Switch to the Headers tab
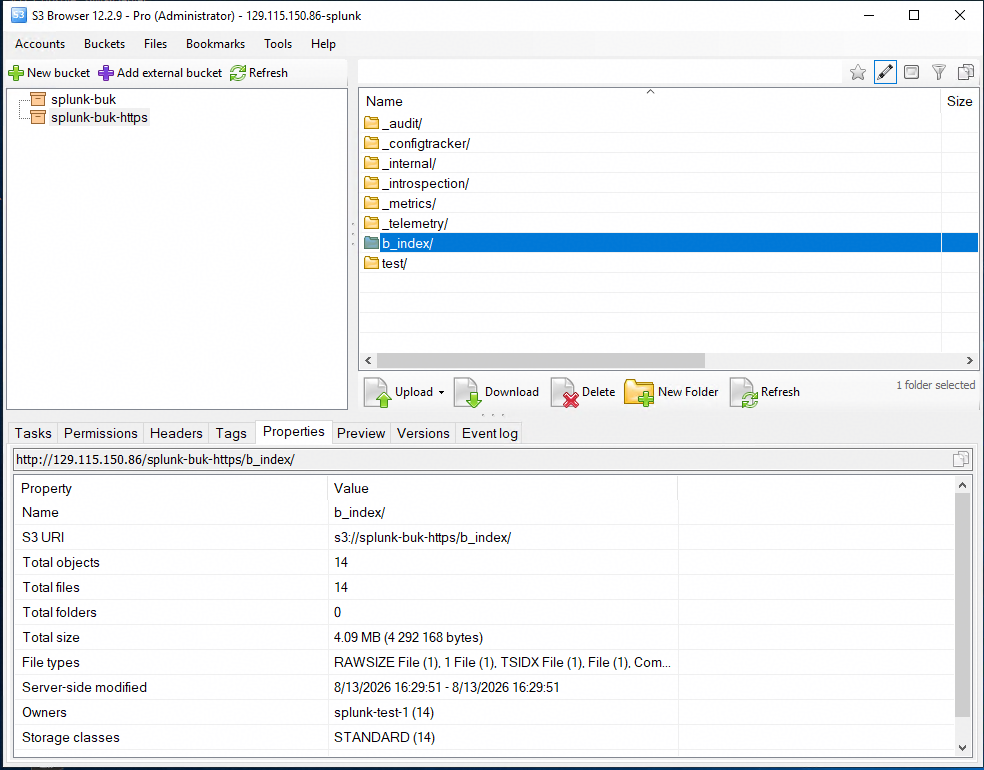984x770 pixels. coord(176,433)
